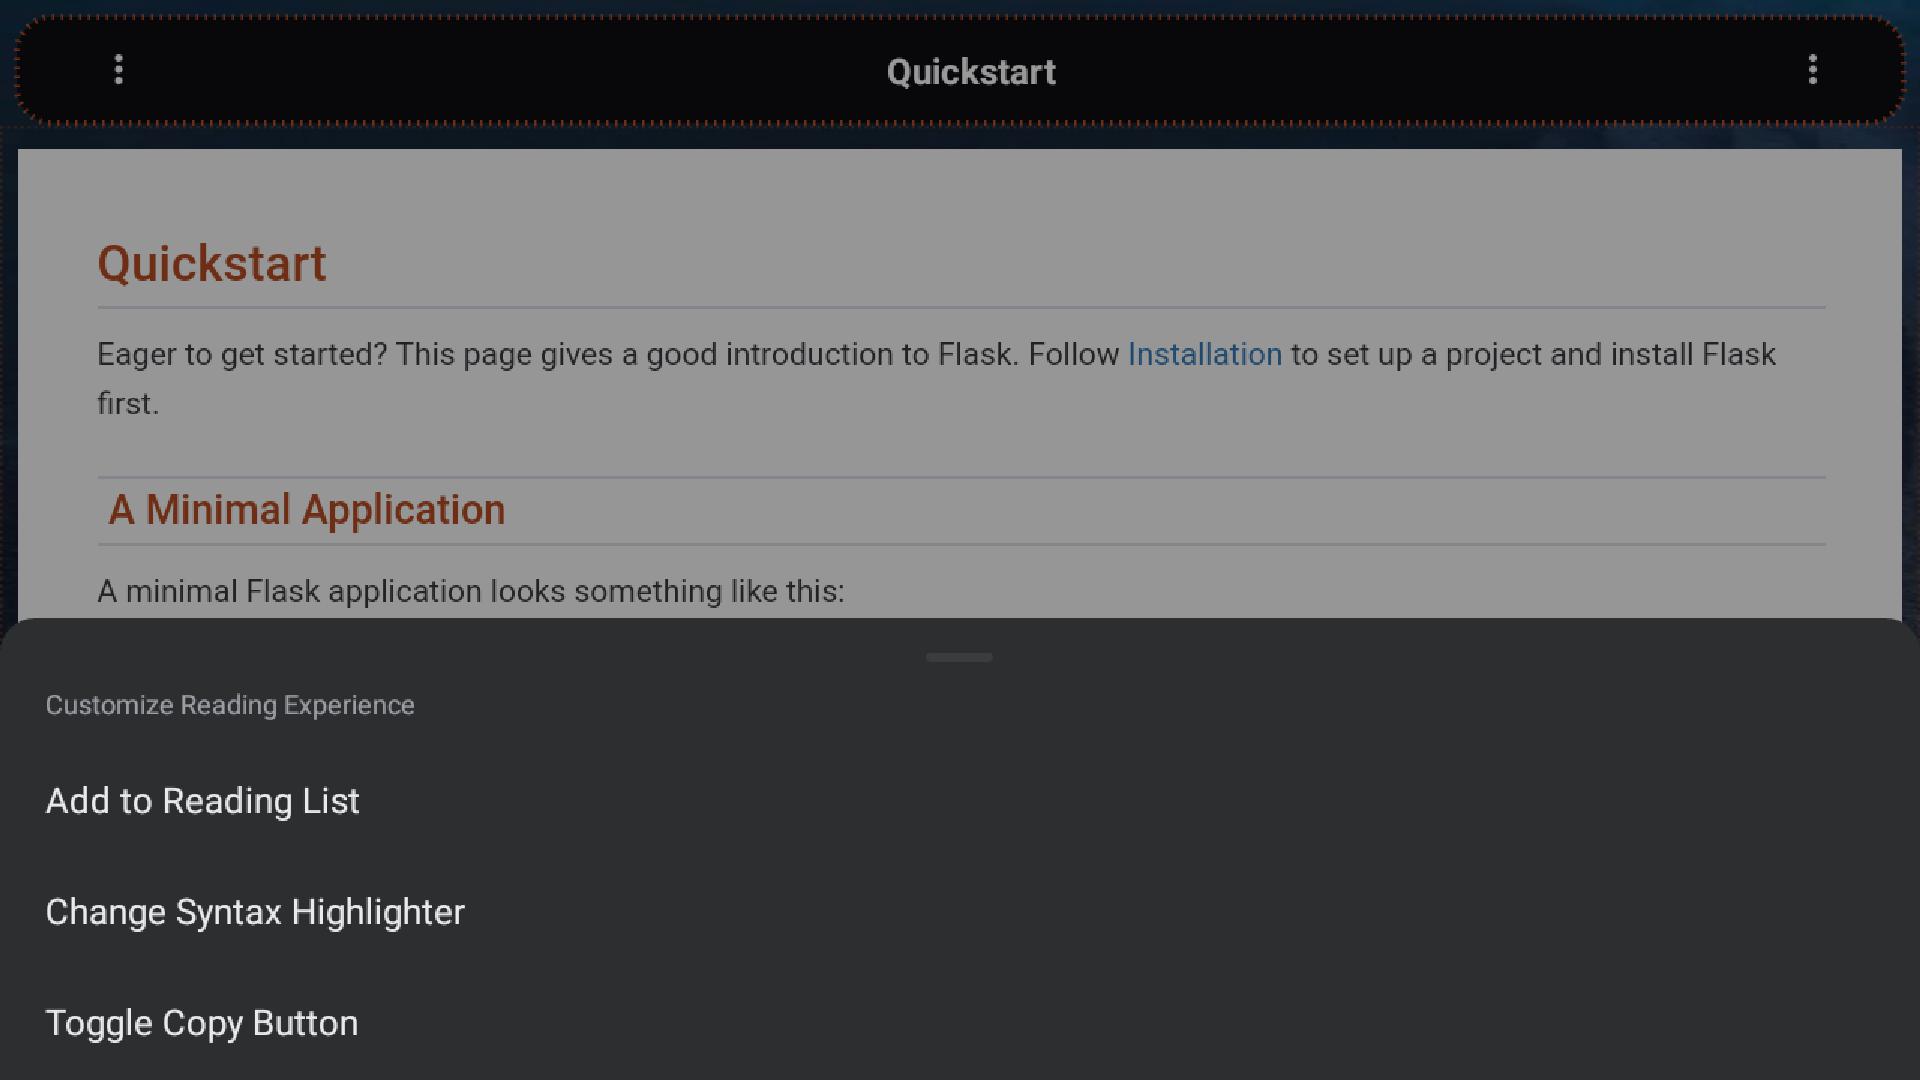Tap the Quickstart title in the app bar

point(971,71)
